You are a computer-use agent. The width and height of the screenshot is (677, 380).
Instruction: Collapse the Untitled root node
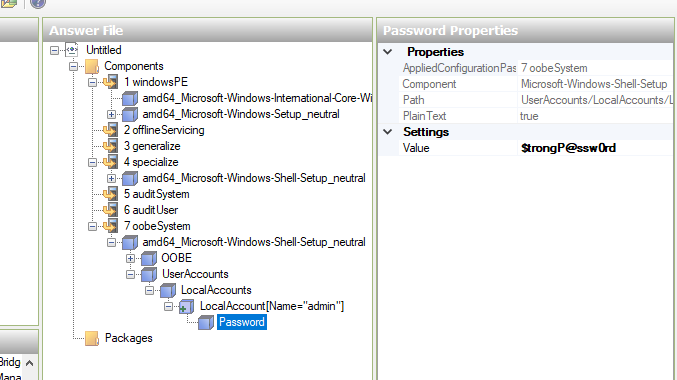(x=54, y=51)
